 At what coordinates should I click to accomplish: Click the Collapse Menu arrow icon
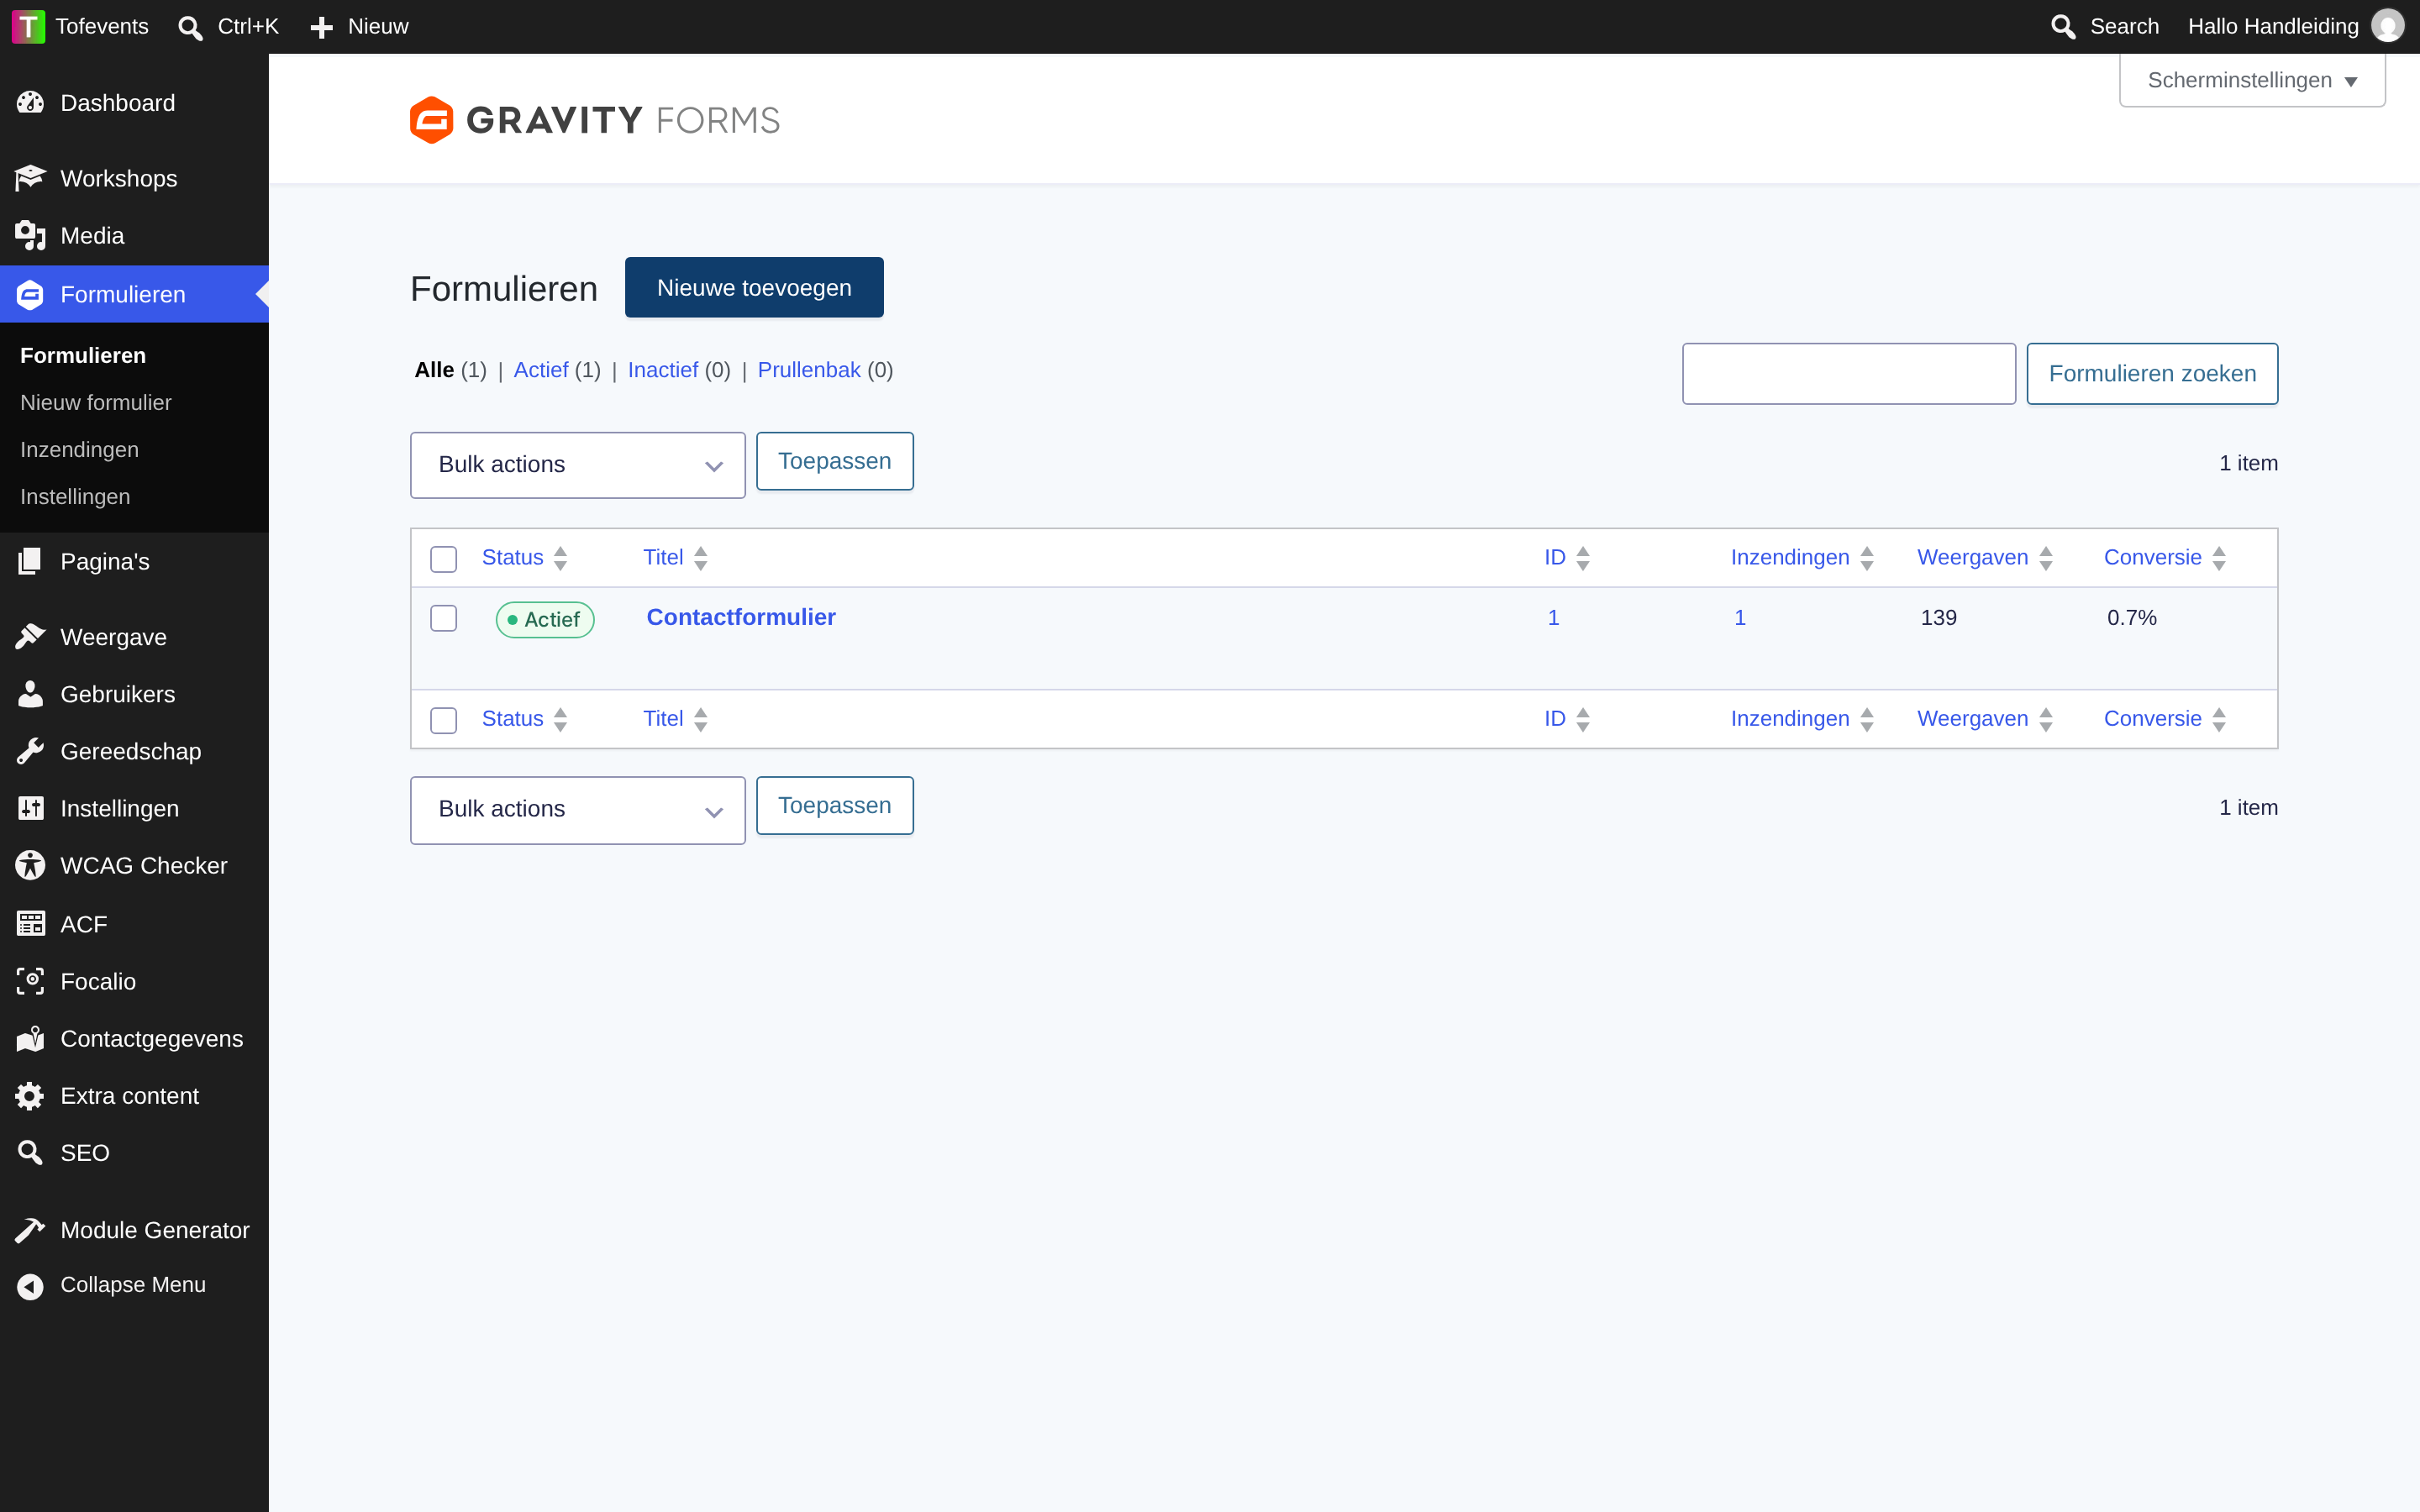30,1286
